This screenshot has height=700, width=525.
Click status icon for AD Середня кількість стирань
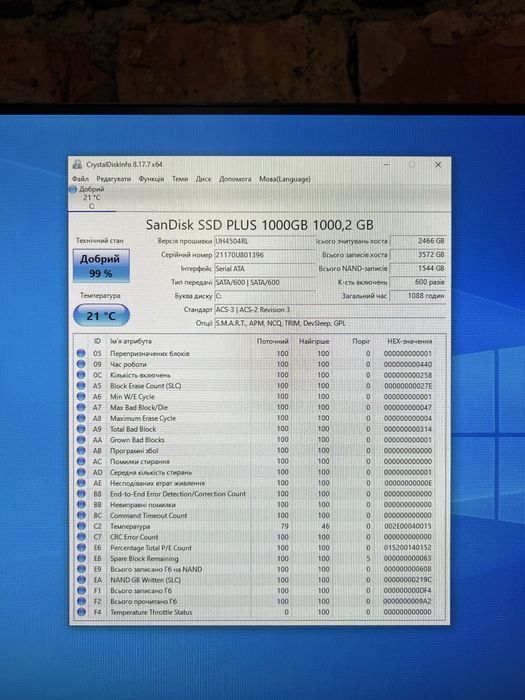[x=81, y=472]
